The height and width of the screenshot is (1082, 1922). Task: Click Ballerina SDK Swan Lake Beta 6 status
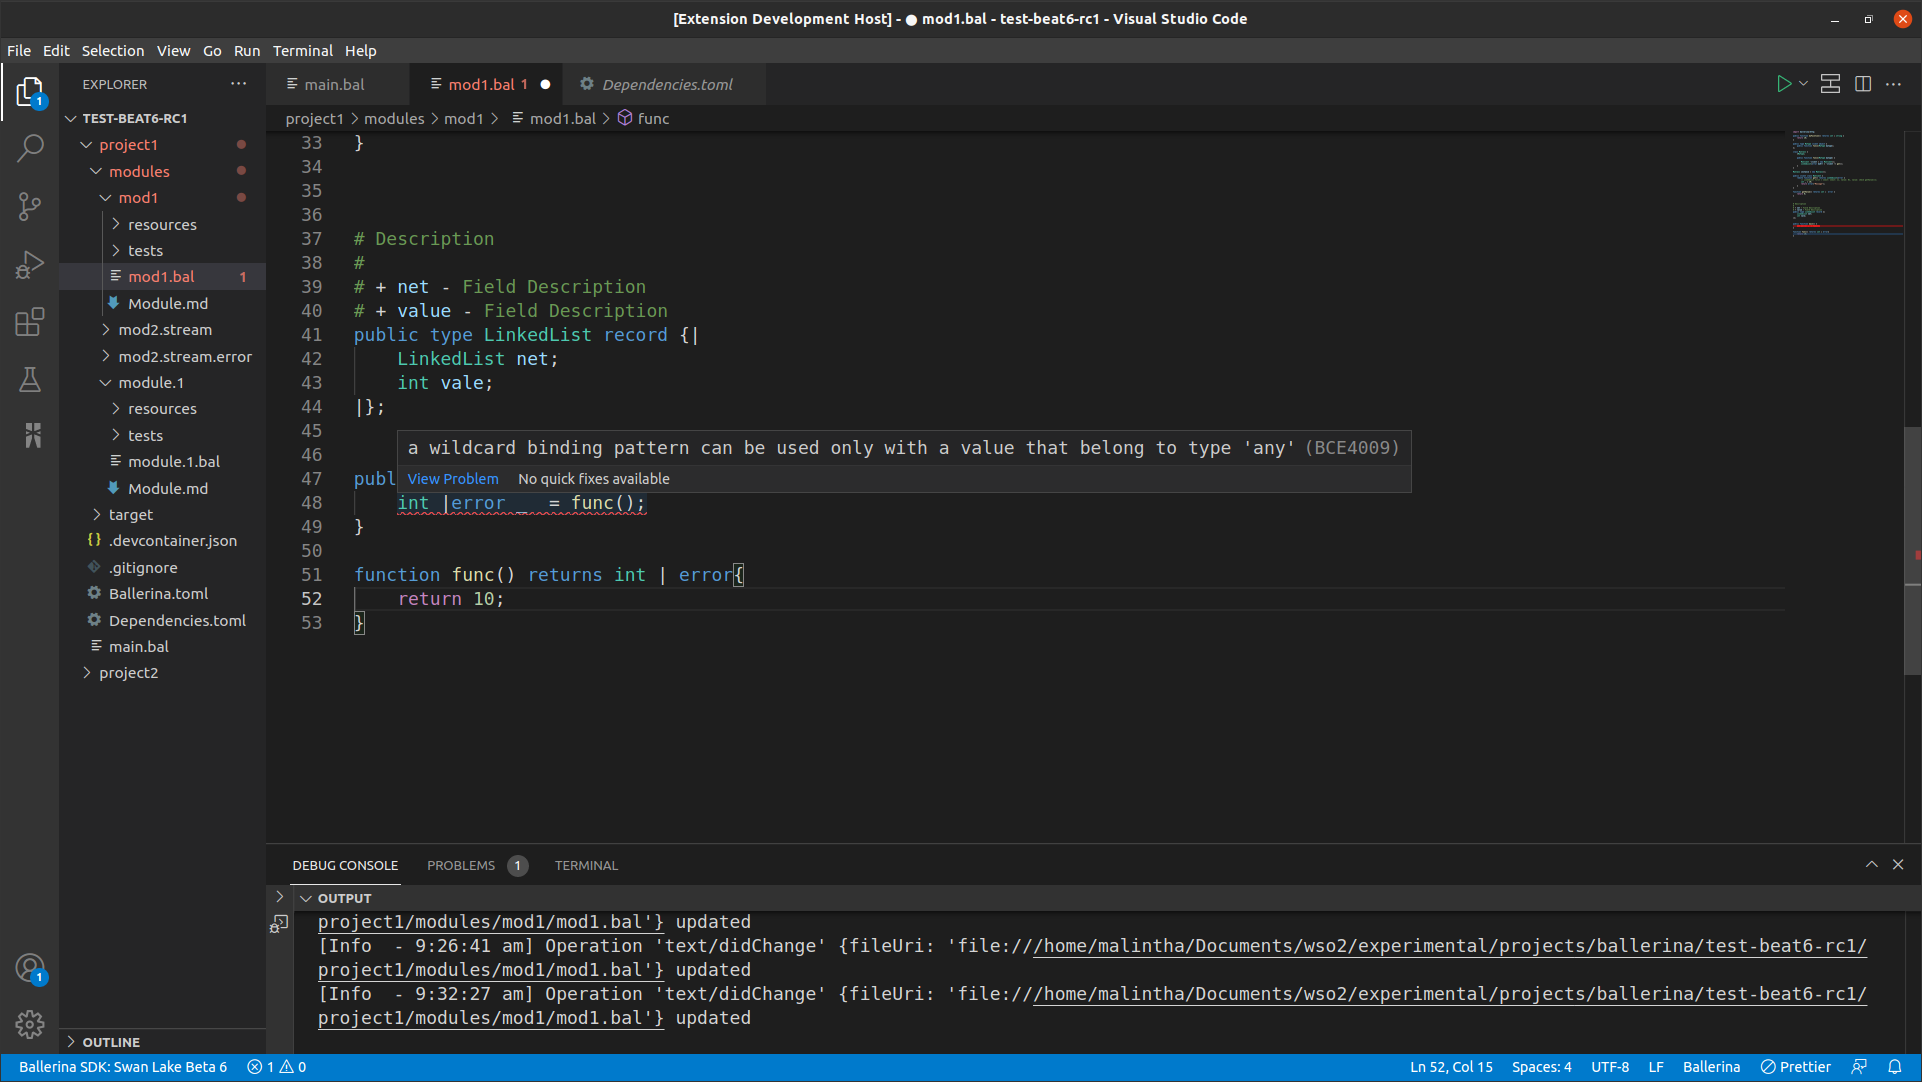click(x=123, y=1067)
